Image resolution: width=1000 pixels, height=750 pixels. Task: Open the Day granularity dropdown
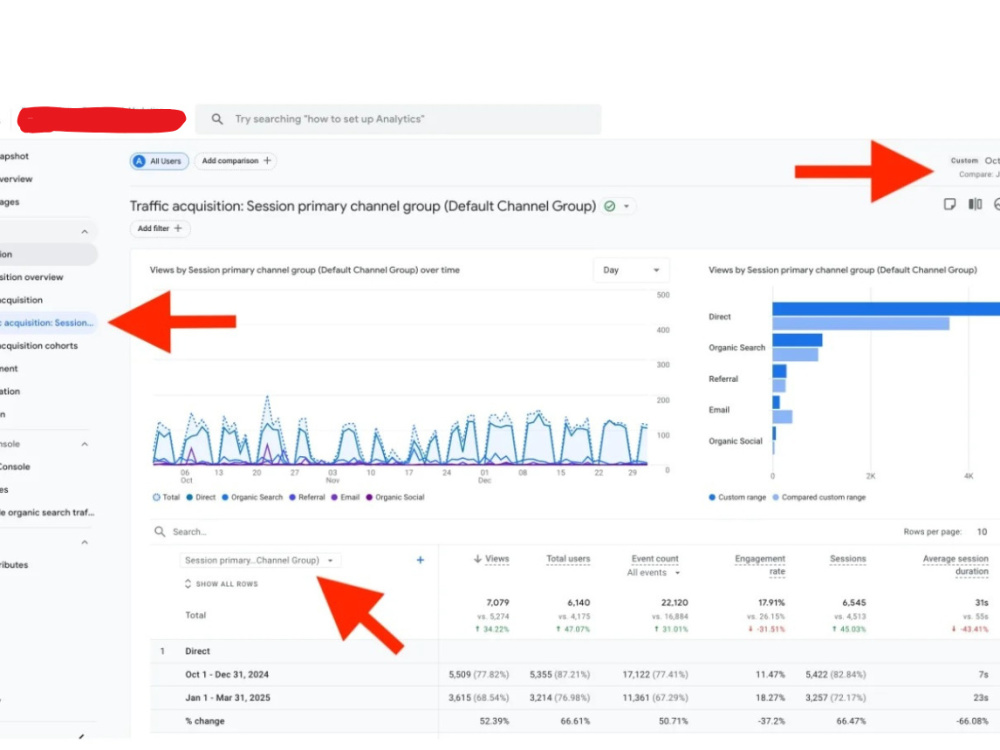631,270
